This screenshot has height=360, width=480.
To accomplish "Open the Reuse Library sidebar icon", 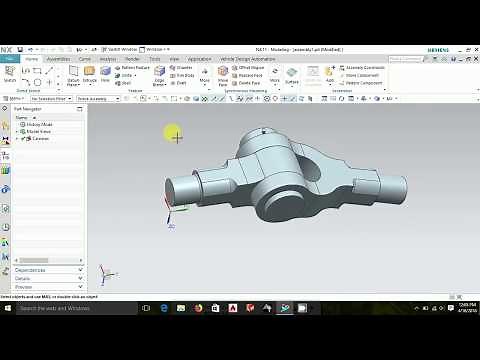I will (5, 171).
